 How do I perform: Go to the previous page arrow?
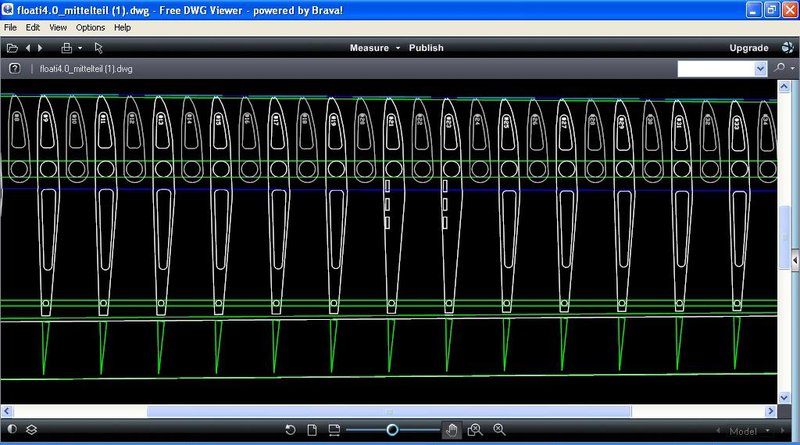point(28,48)
